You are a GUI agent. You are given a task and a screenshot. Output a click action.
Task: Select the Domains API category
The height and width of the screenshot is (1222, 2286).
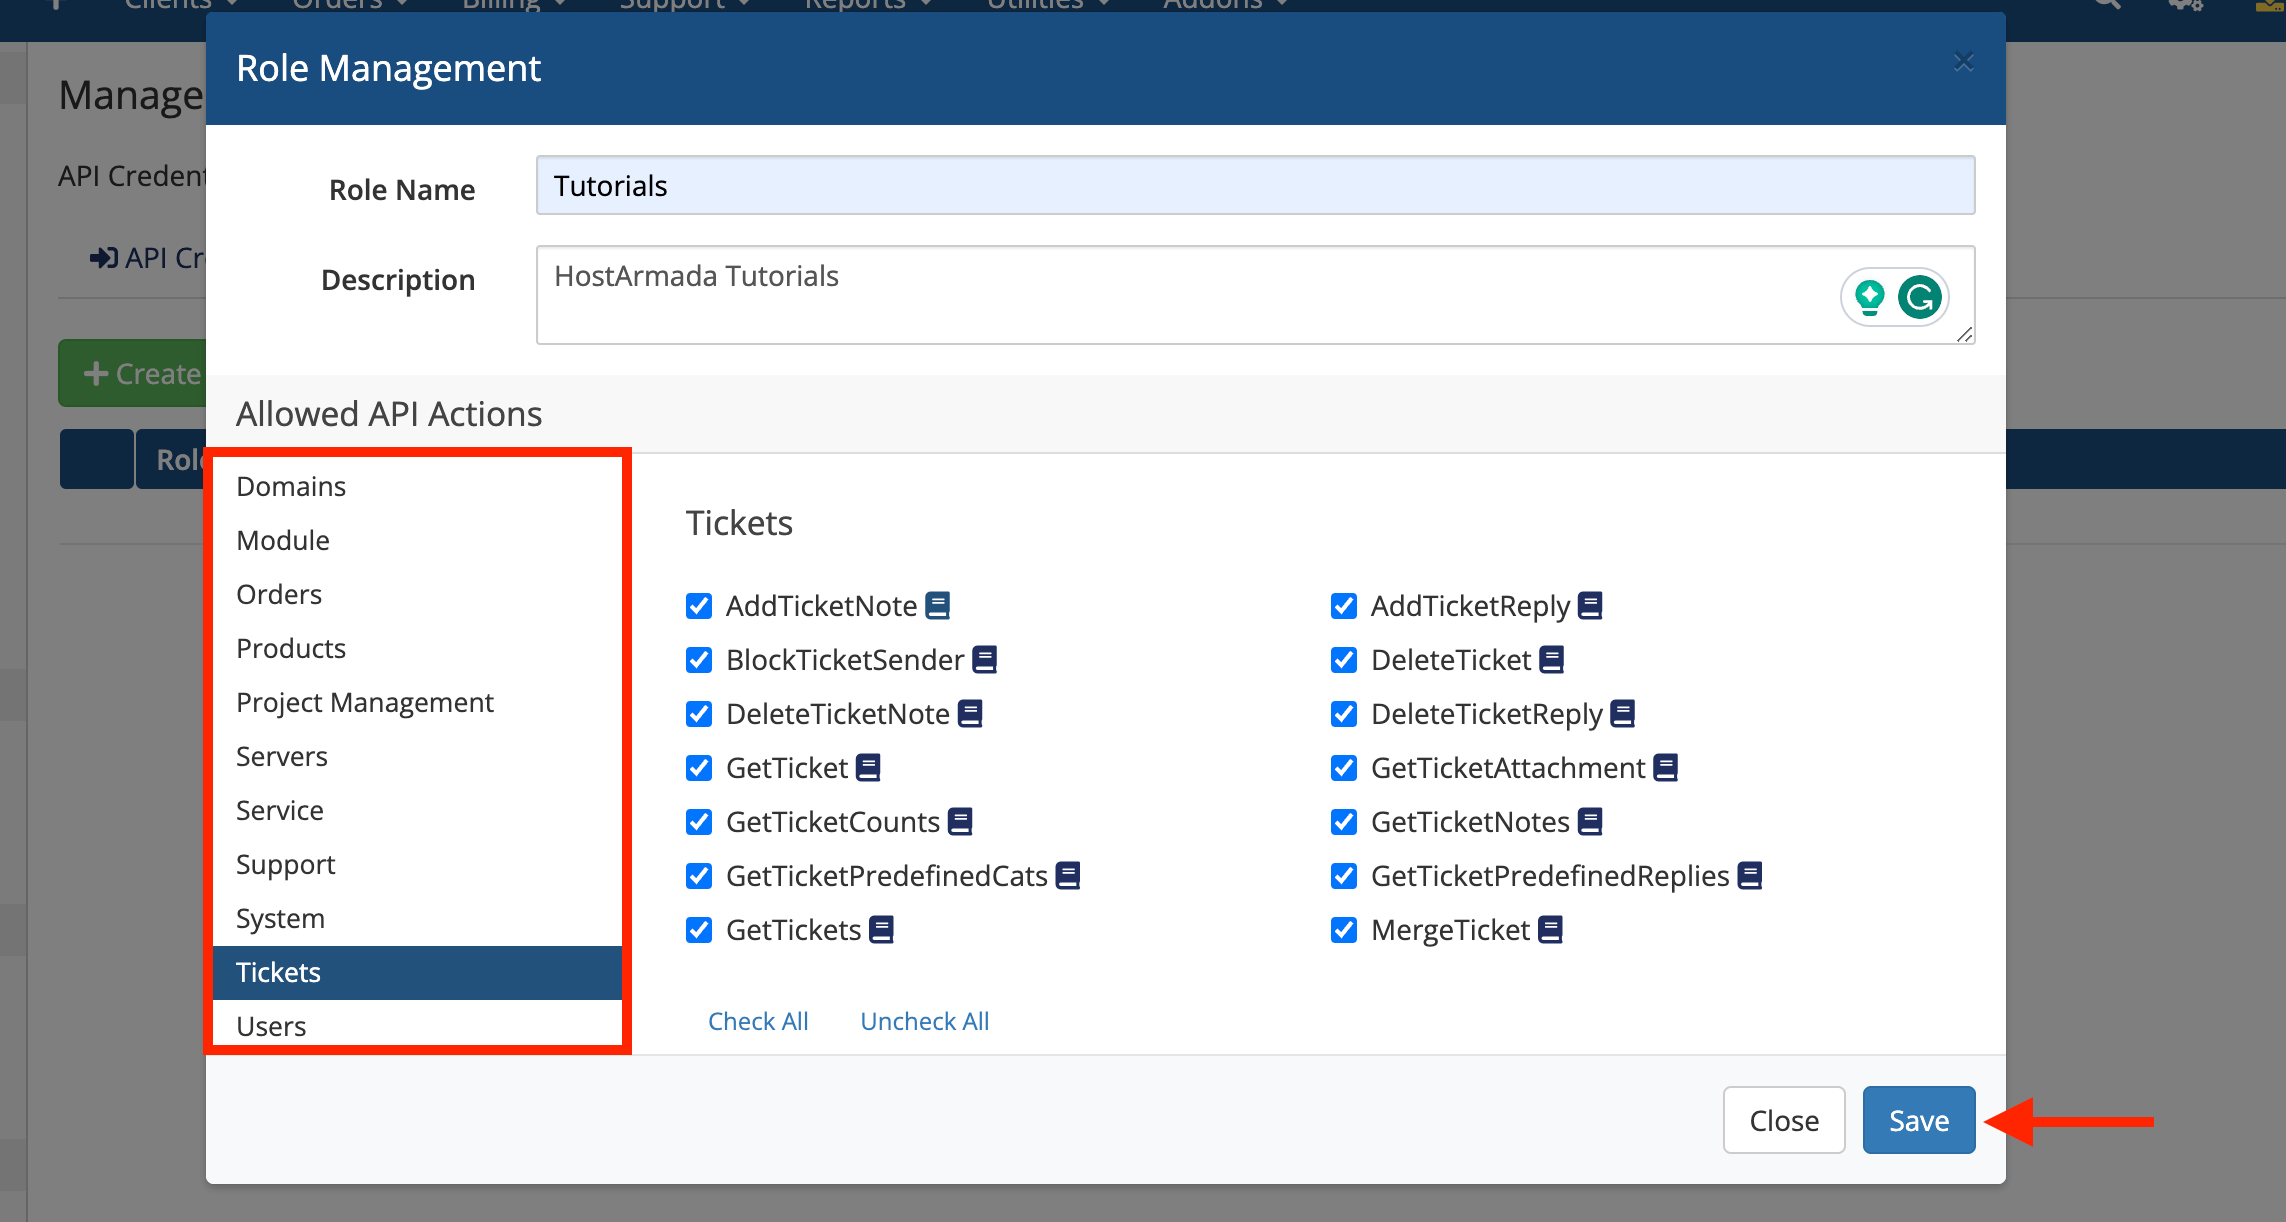pyautogui.click(x=417, y=486)
